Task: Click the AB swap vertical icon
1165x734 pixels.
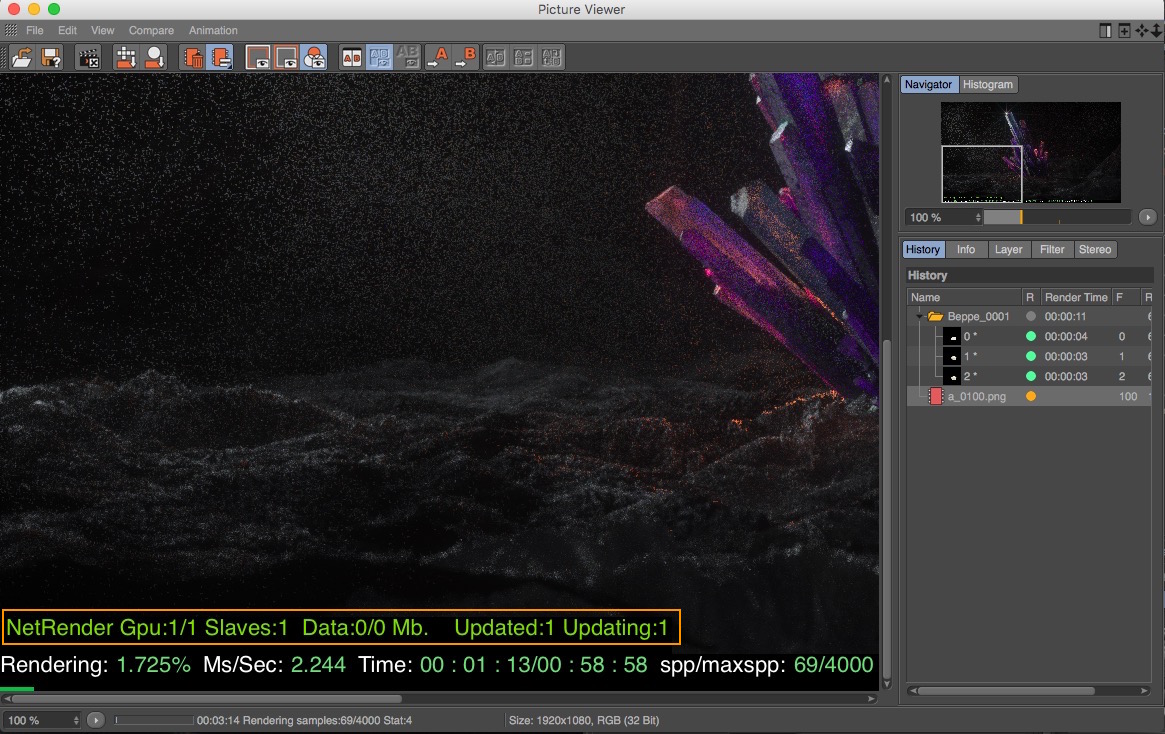Action: point(551,58)
